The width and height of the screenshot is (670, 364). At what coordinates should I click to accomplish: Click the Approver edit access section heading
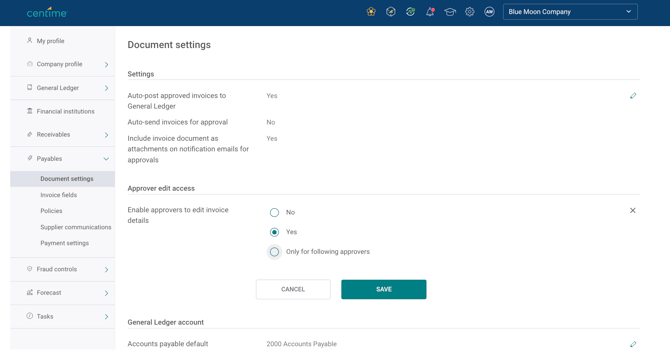click(161, 188)
